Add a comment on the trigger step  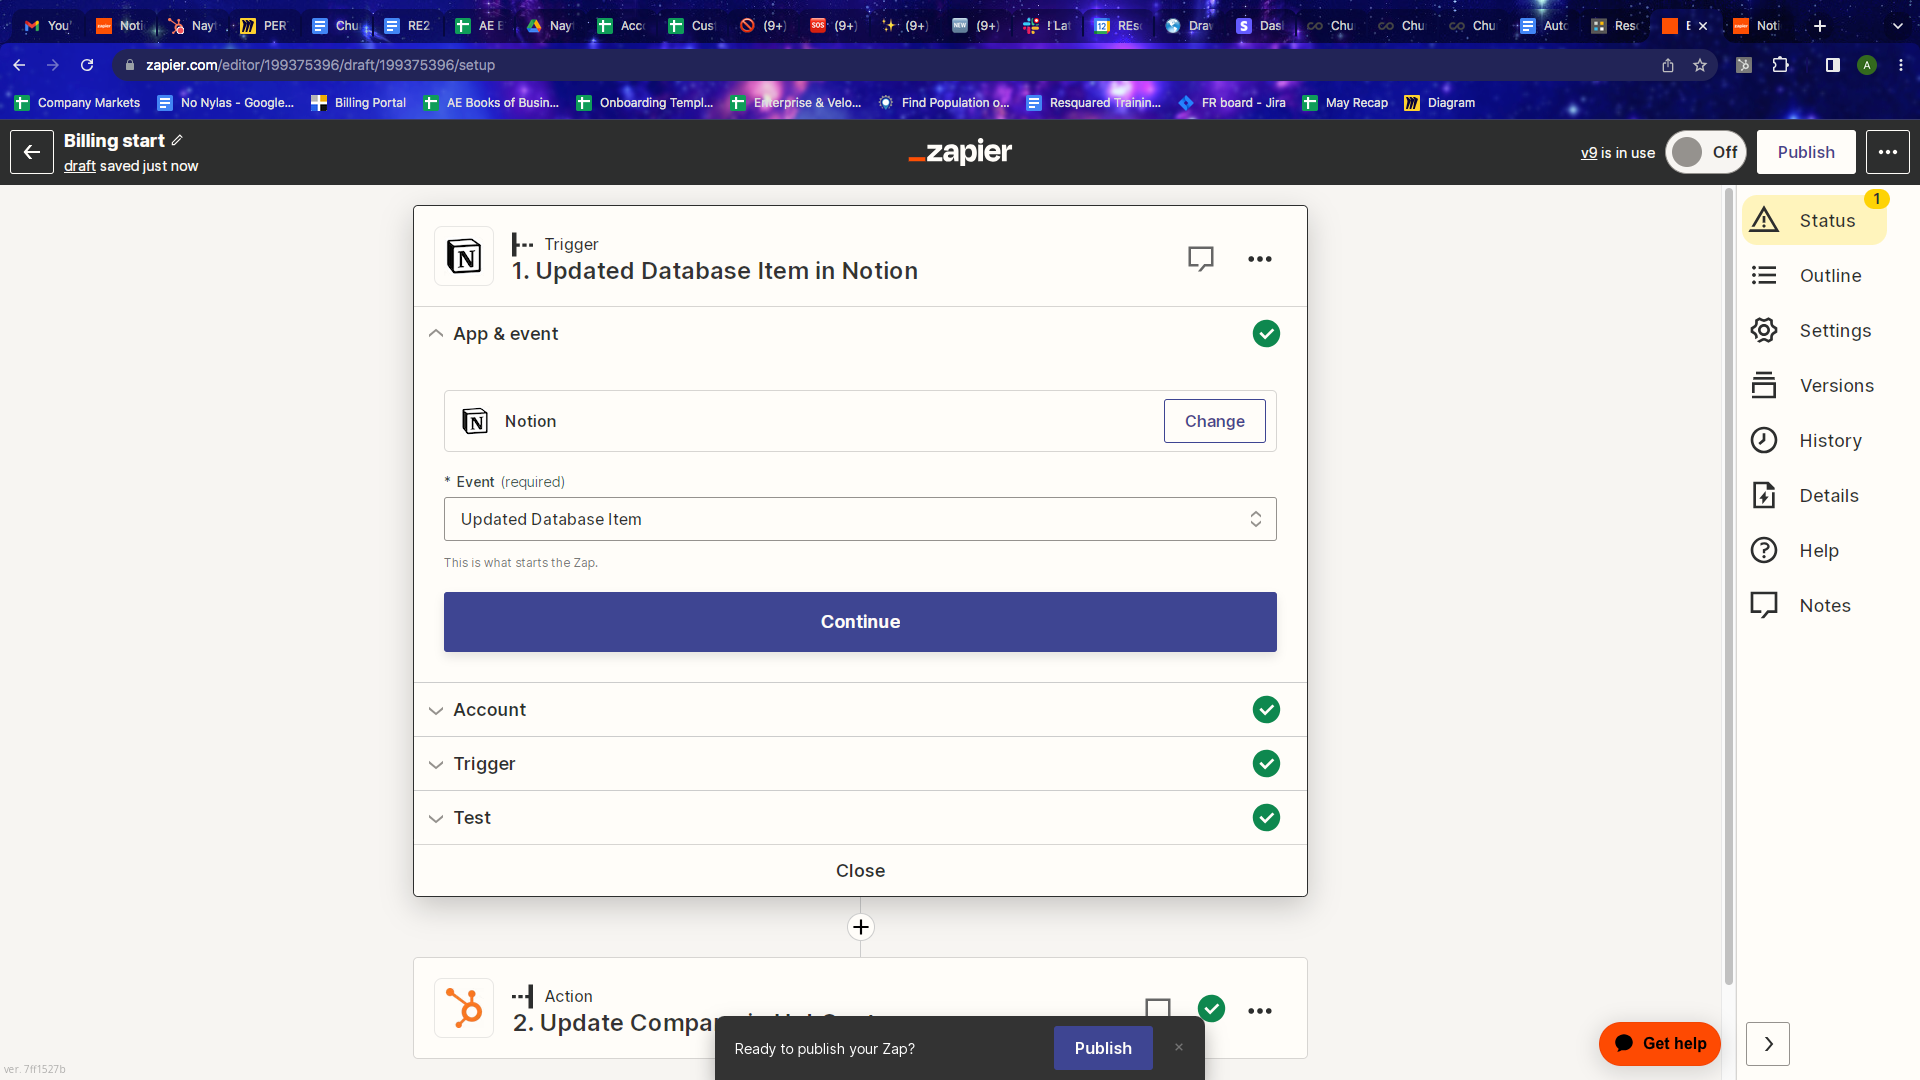click(1200, 259)
